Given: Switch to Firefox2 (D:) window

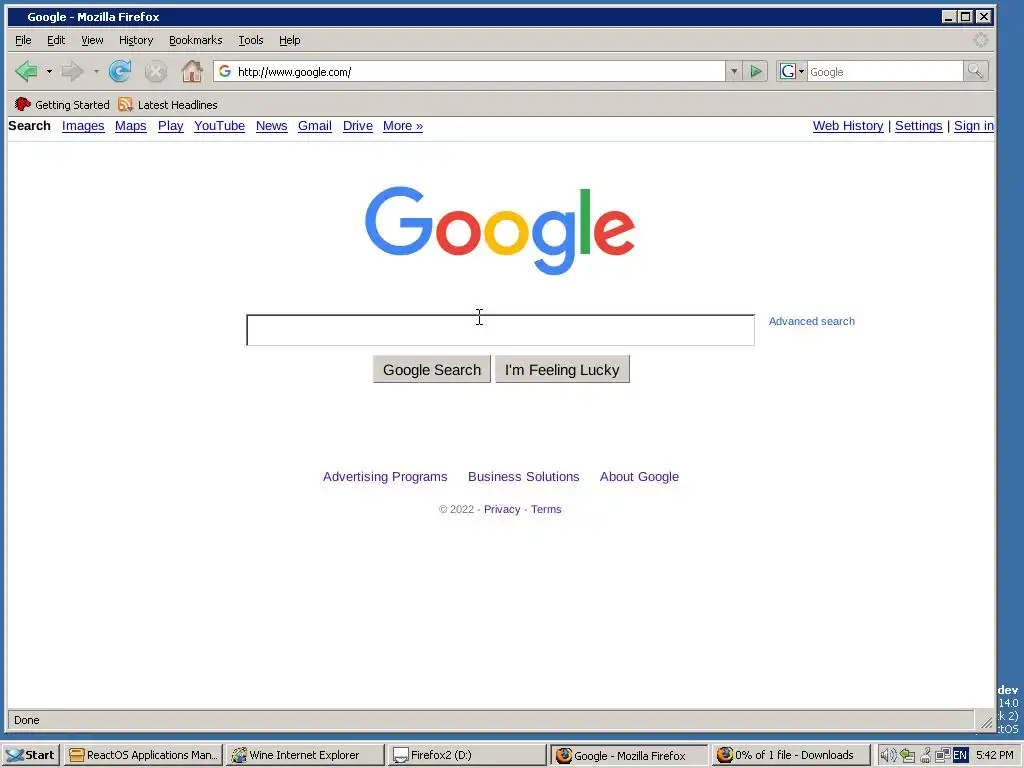Looking at the screenshot, I should [467, 755].
